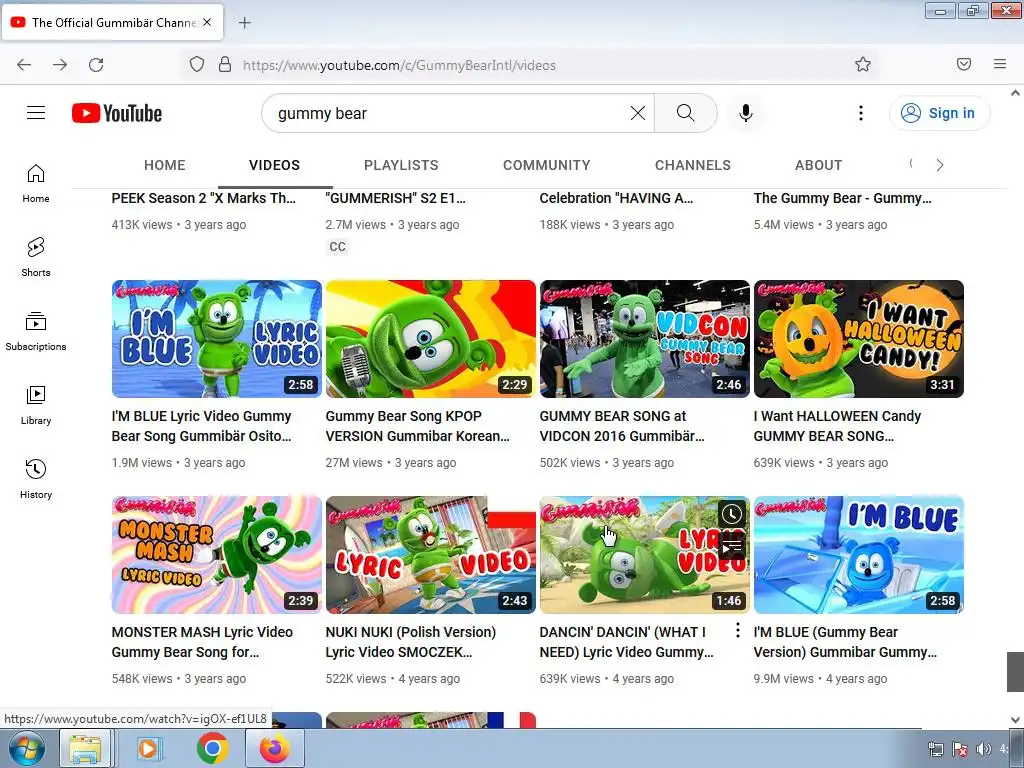Go forward with the browser forward arrow

click(x=60, y=65)
